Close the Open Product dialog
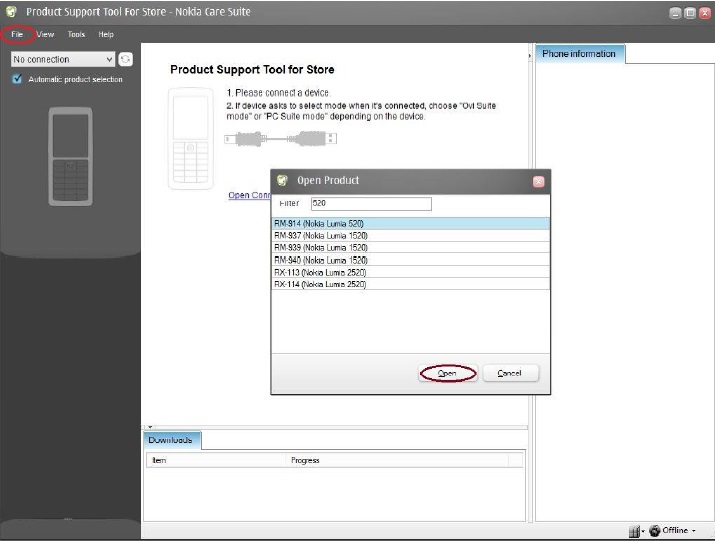 click(x=539, y=182)
